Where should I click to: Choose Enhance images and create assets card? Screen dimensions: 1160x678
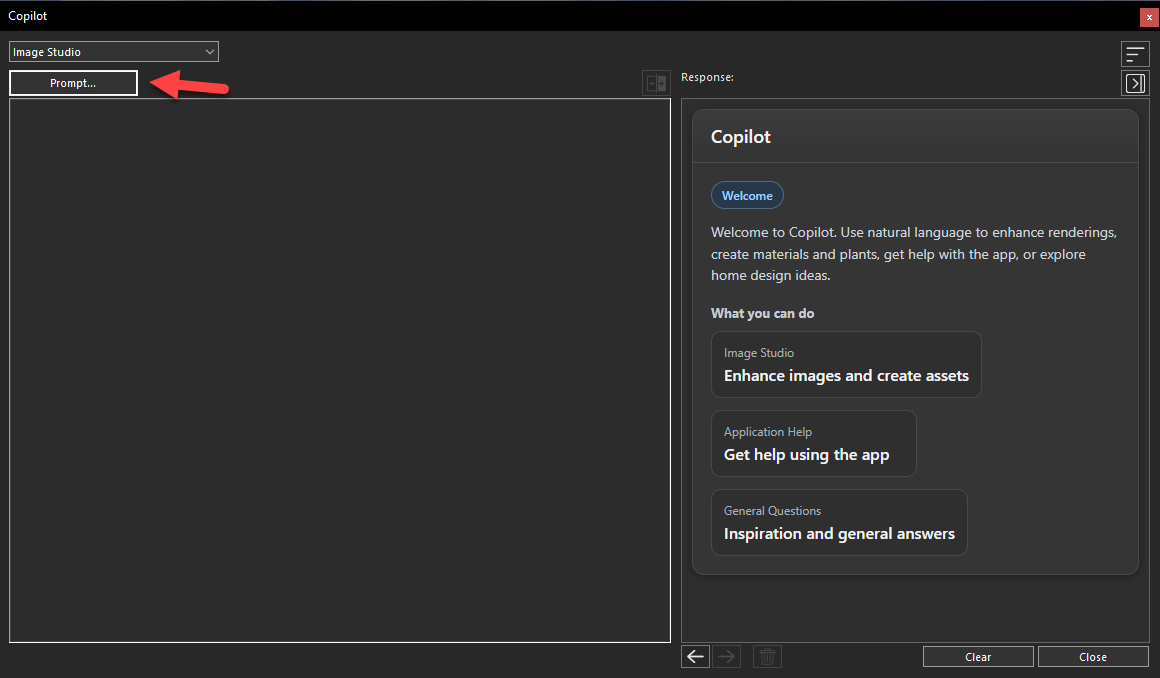846,364
